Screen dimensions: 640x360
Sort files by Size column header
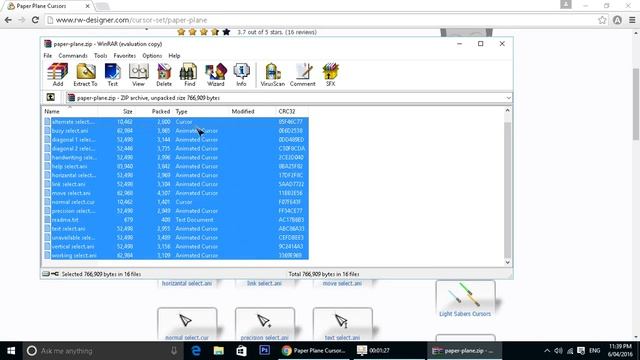(x=116, y=111)
